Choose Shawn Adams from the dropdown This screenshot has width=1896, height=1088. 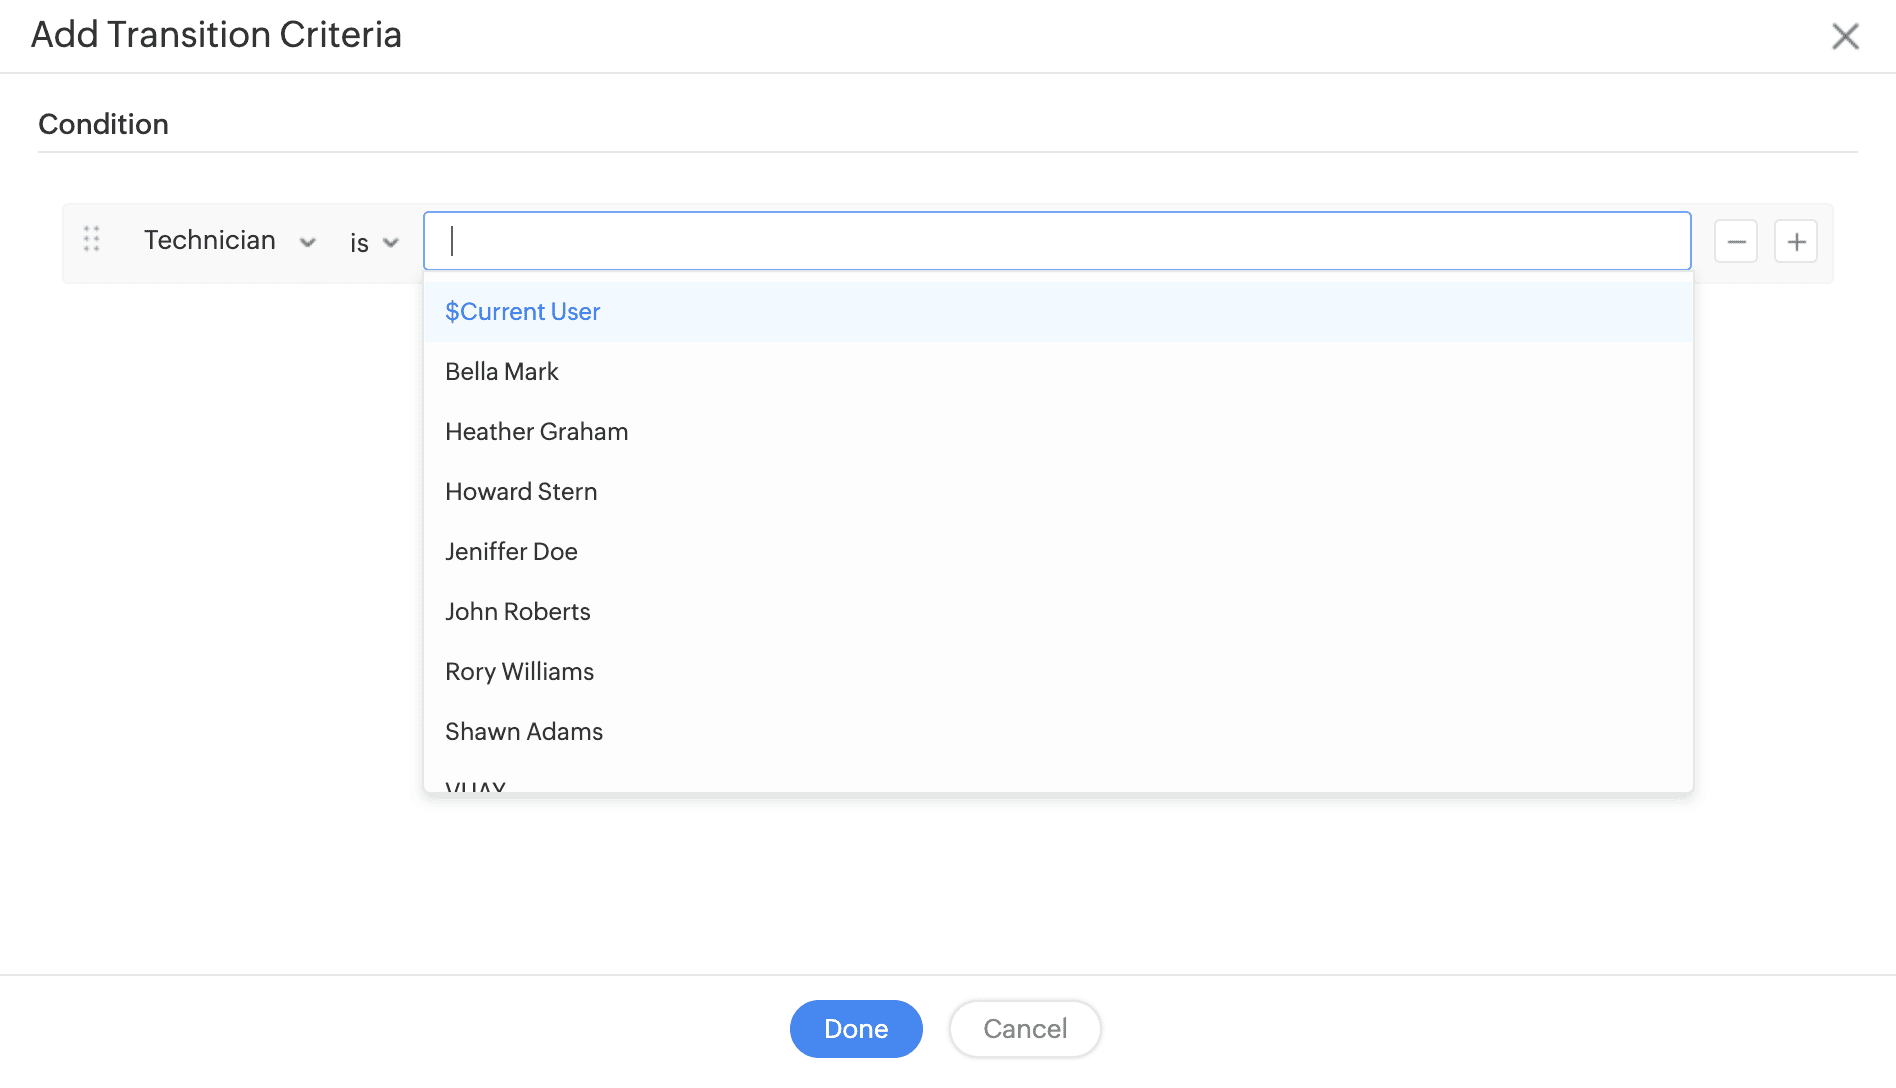(524, 732)
